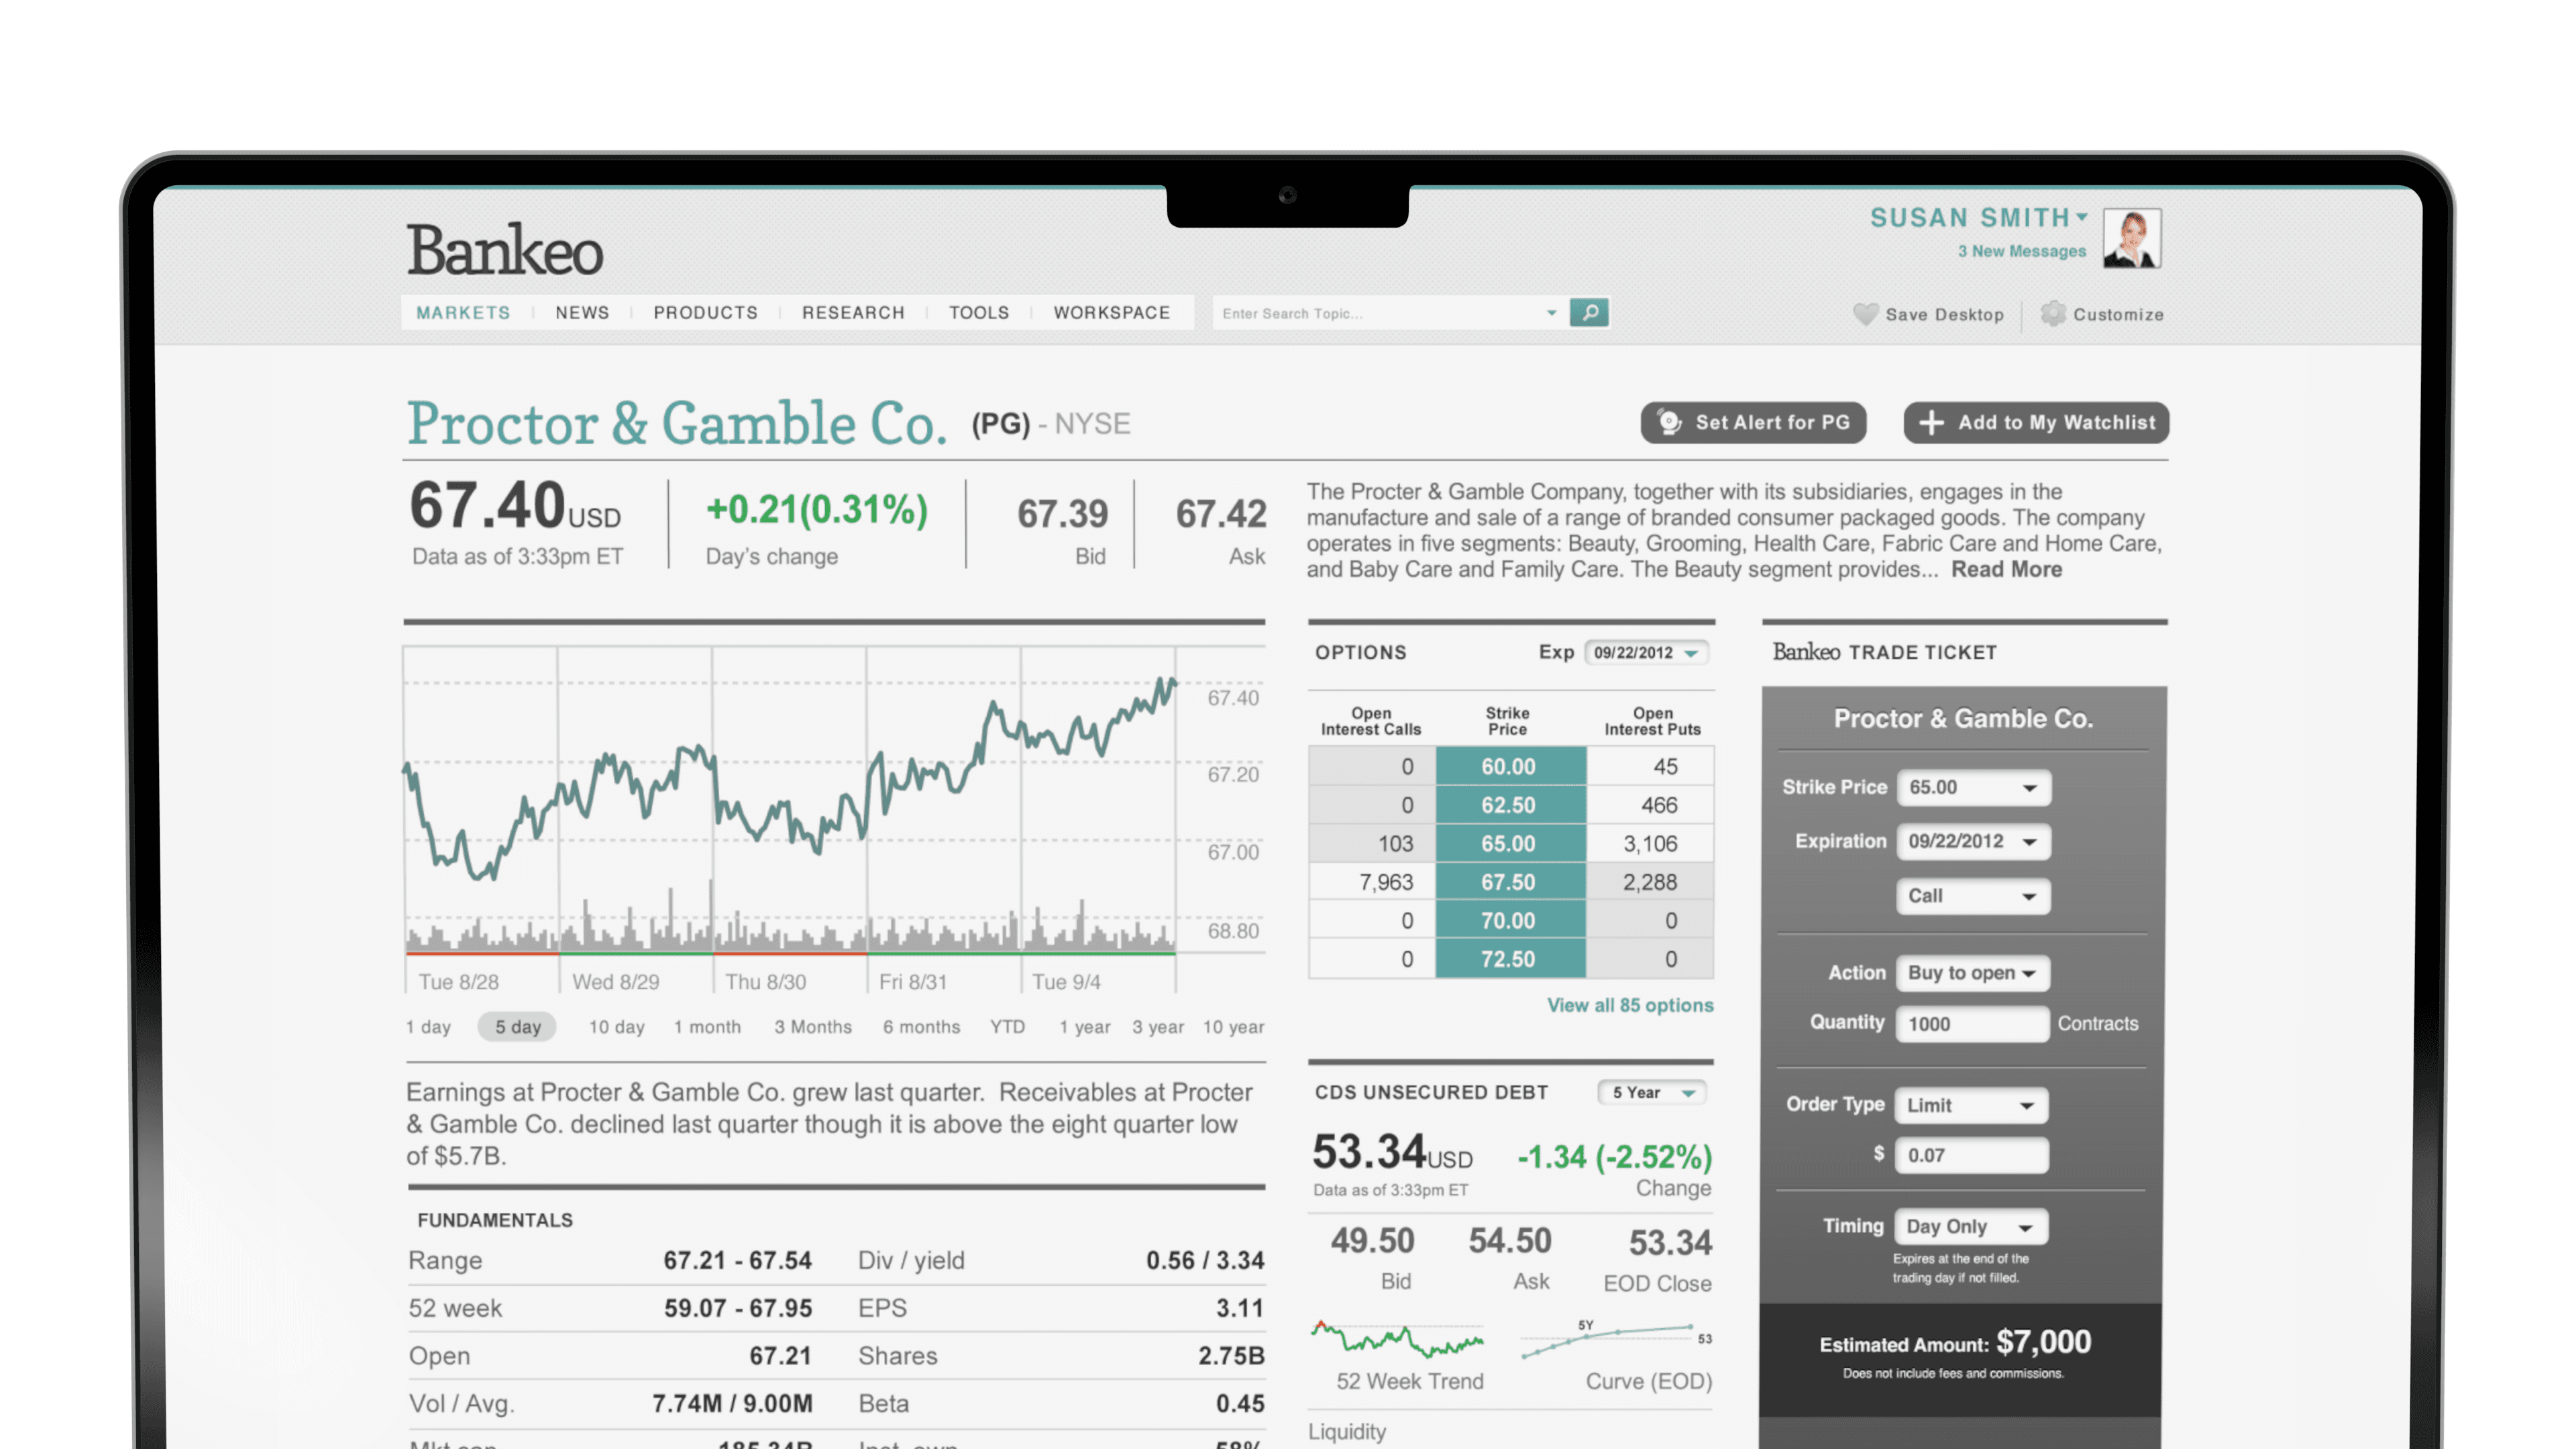Image resolution: width=2576 pixels, height=1449 pixels.
Task: Select the 5 day chart range
Action: pyautogui.click(x=518, y=1027)
